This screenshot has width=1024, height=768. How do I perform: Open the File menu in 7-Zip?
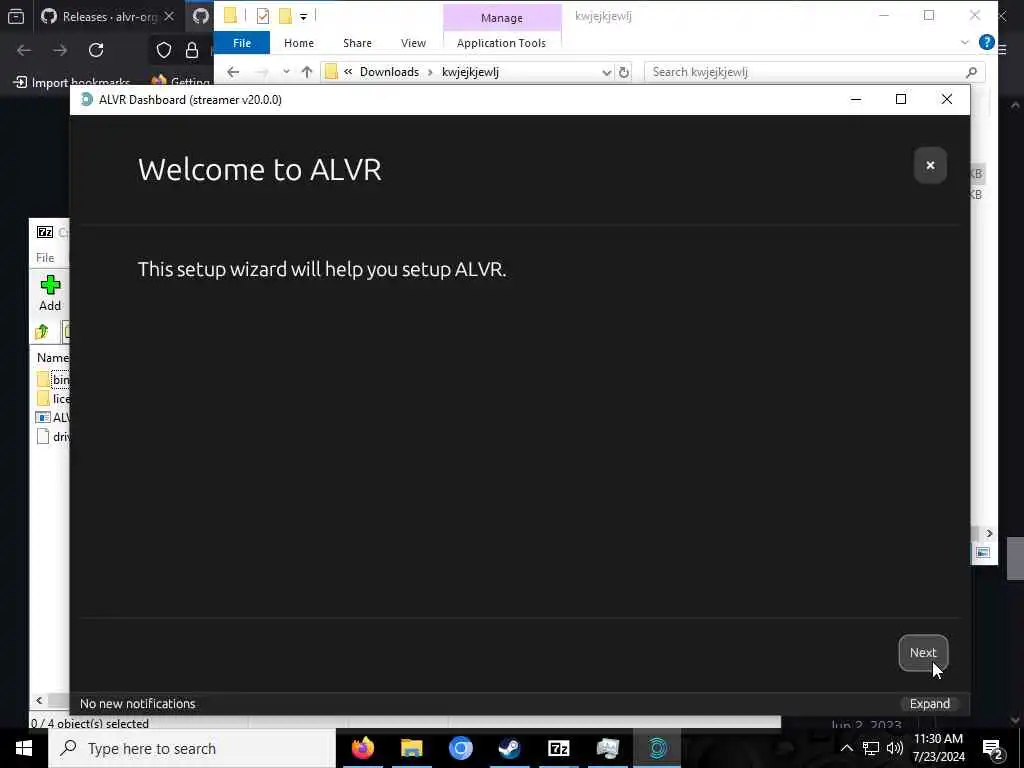coord(45,257)
